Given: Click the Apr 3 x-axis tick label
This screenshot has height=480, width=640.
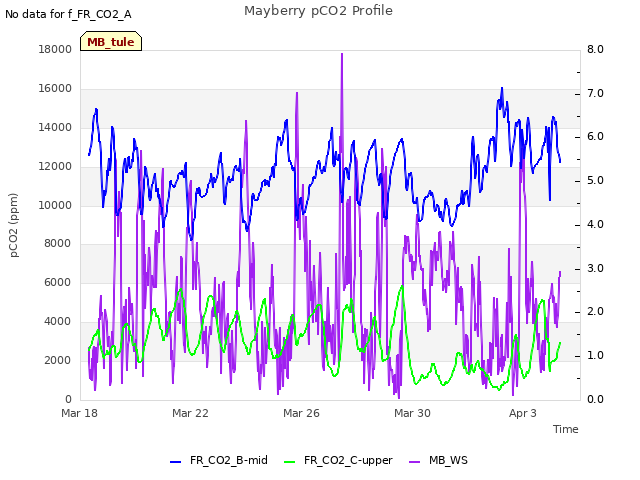Looking at the screenshot, I should pyautogui.click(x=523, y=413).
